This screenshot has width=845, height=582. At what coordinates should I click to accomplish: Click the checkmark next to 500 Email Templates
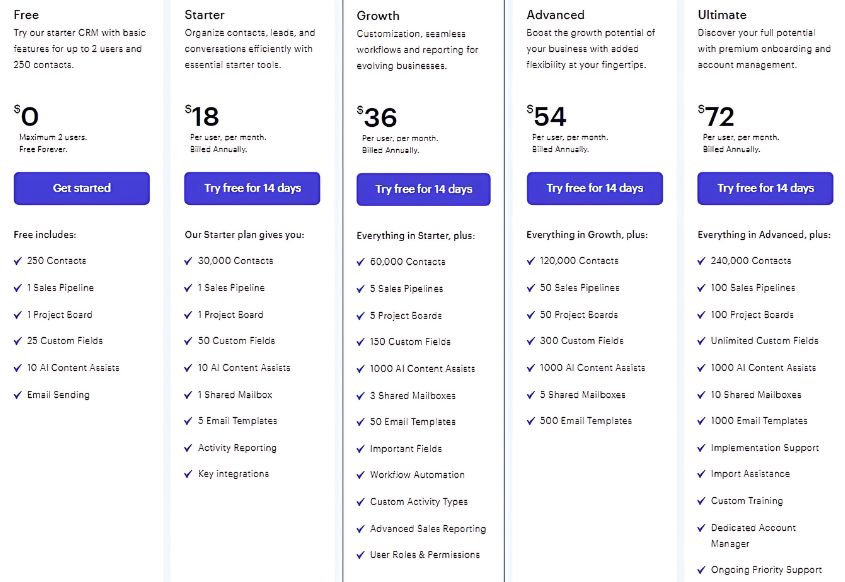click(532, 421)
